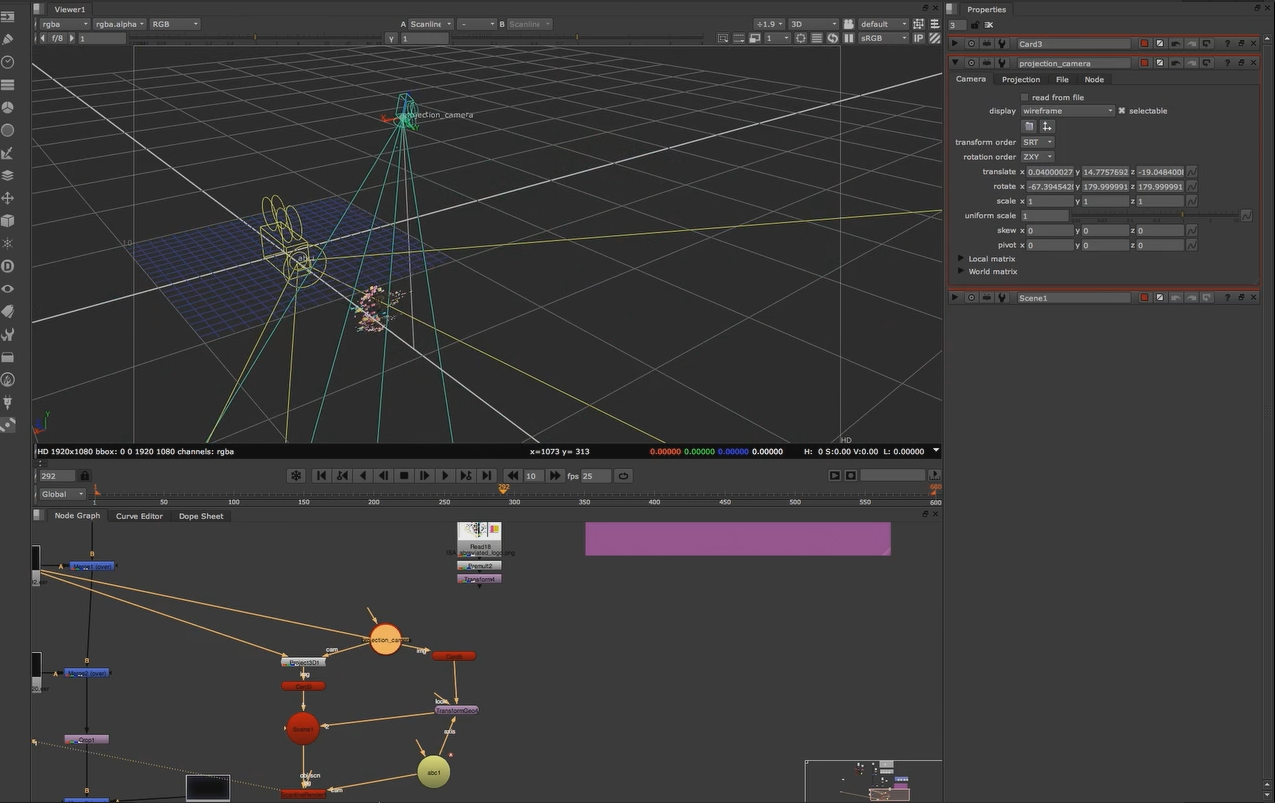Image resolution: width=1275 pixels, height=803 pixels.
Task: Open the sRGB viewer colorspace dropdown
Action: (x=878, y=38)
